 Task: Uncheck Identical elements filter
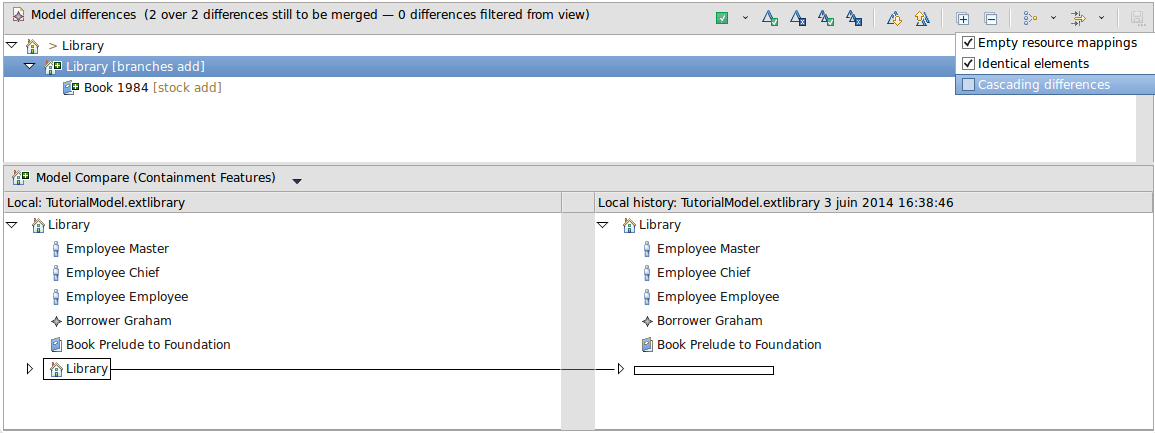click(968, 64)
